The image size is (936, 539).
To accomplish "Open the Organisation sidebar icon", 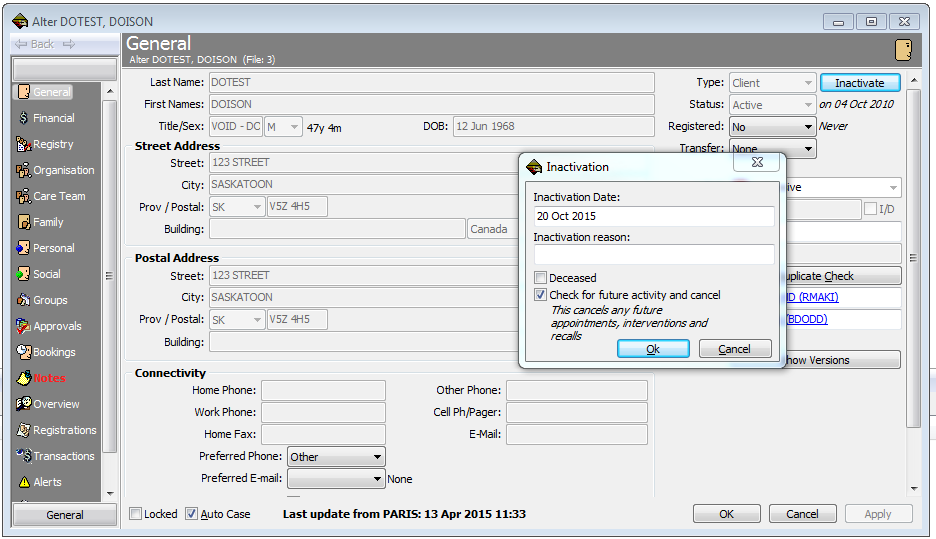I will (24, 170).
